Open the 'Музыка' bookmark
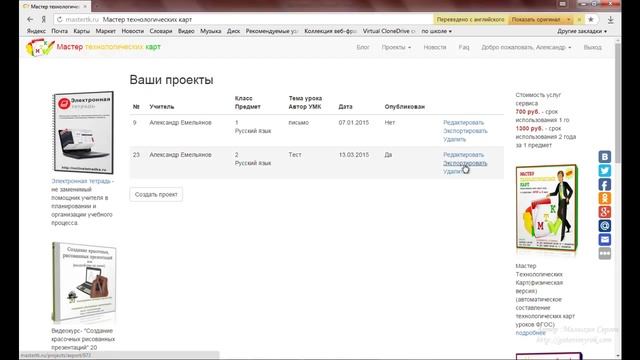 [211, 31]
